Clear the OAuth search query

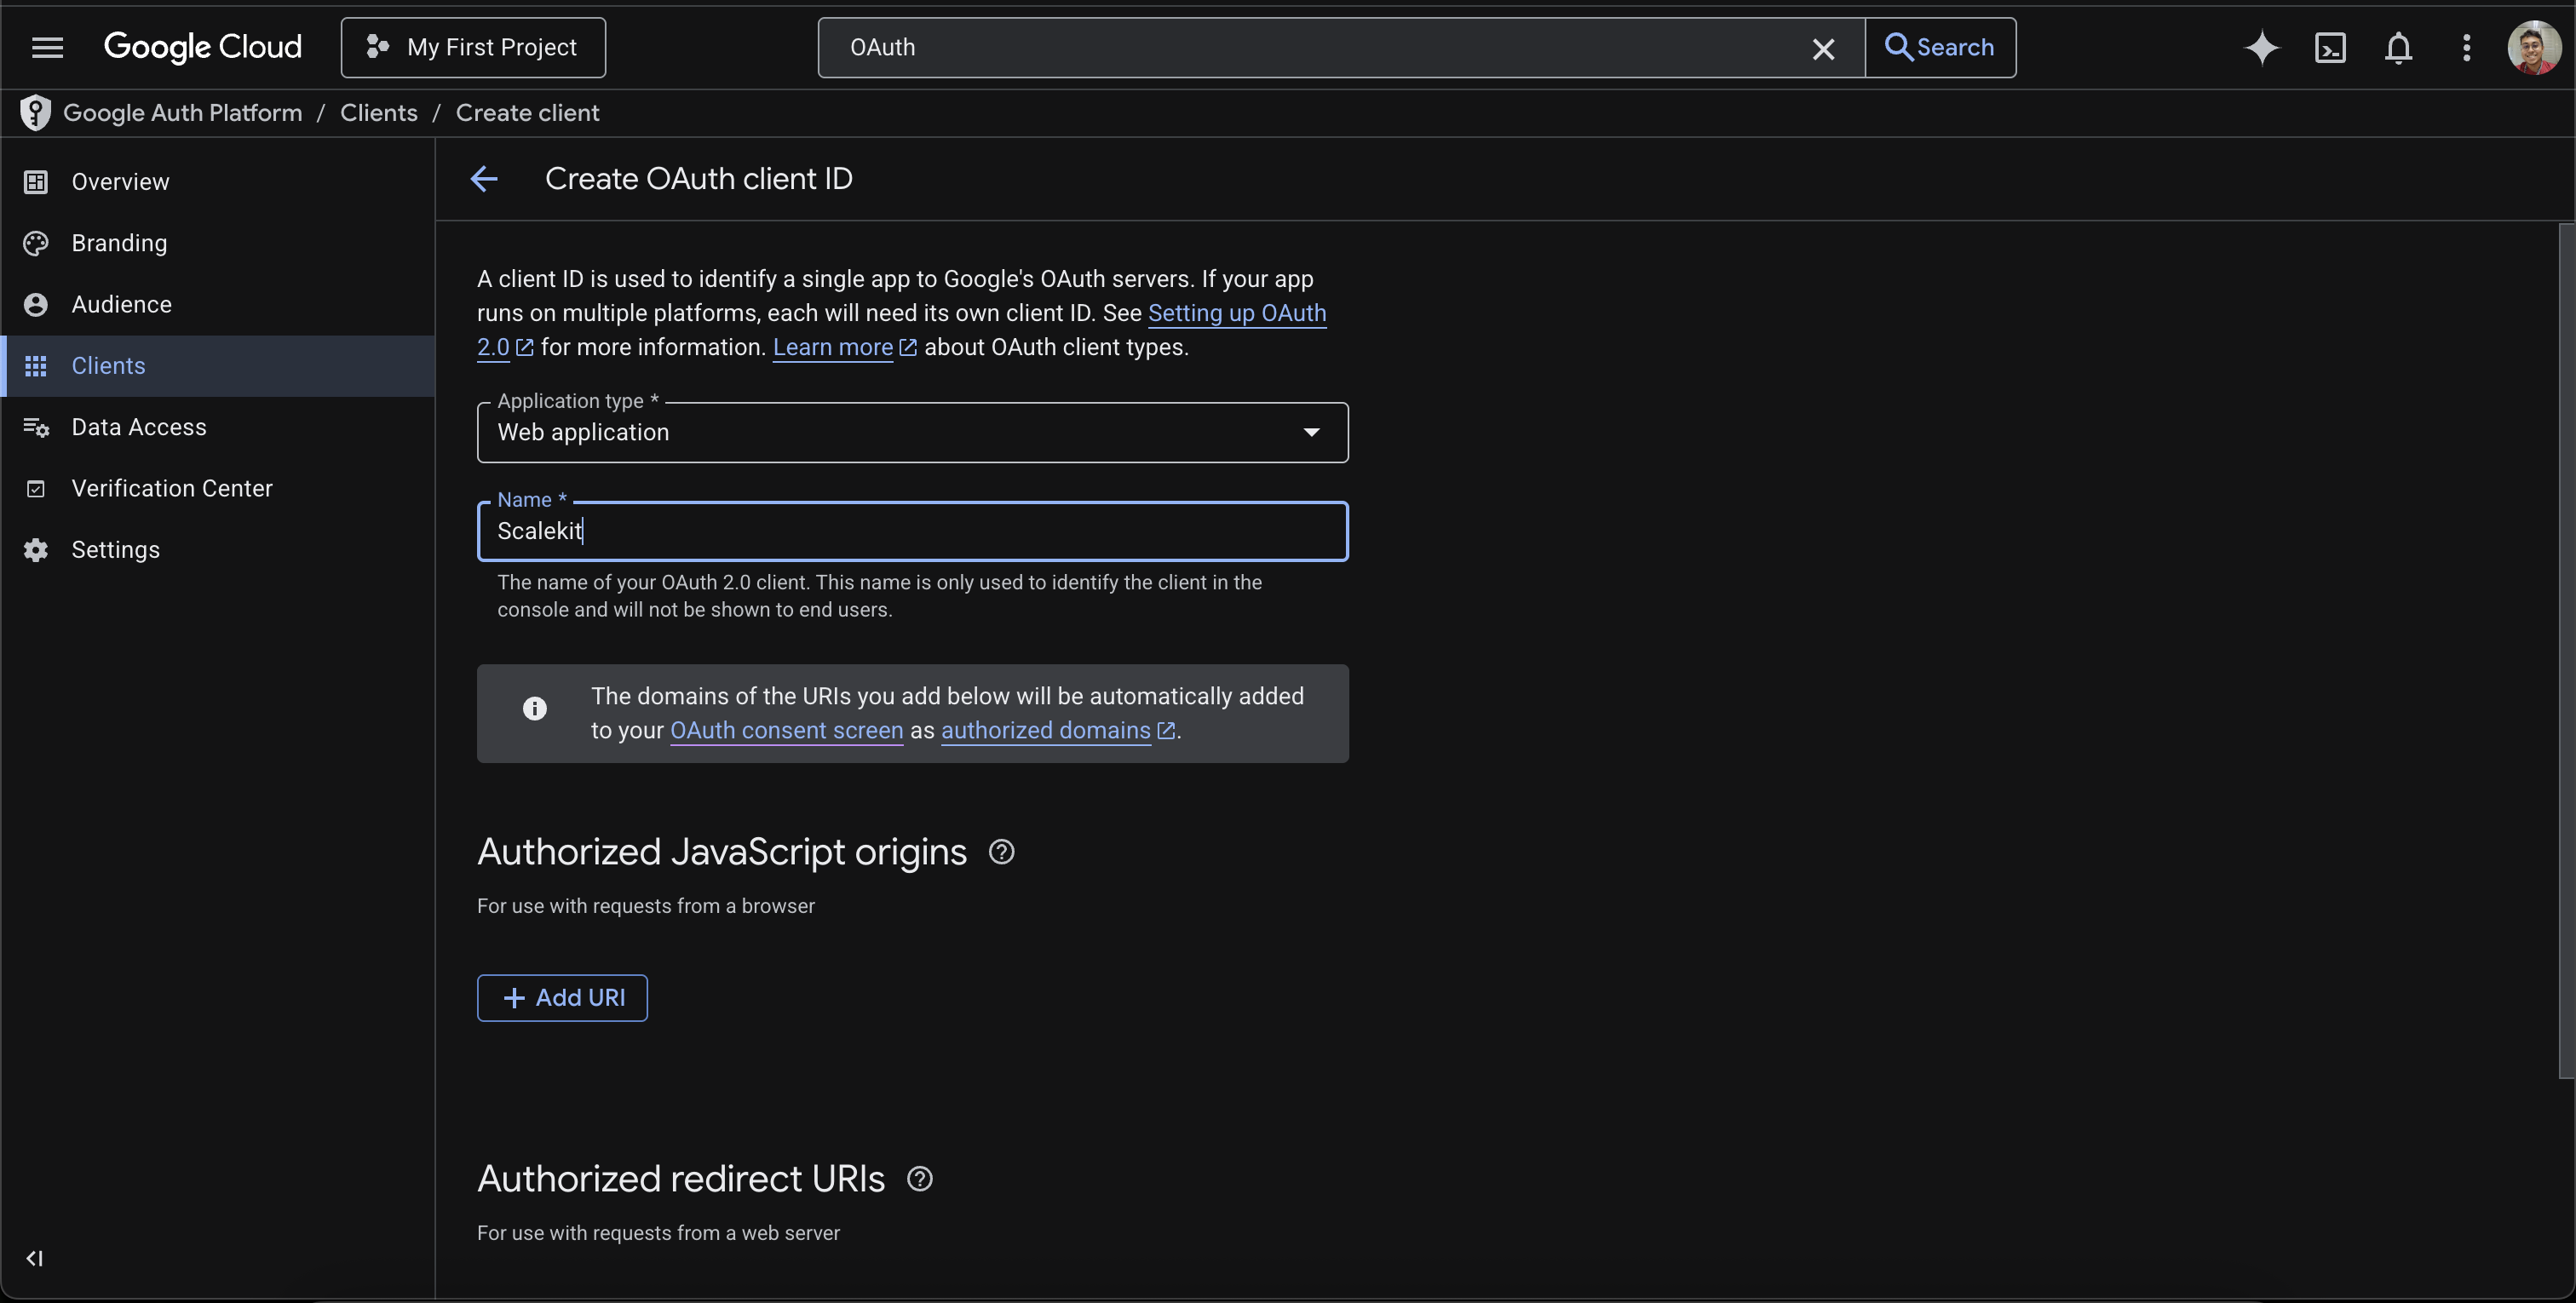(x=1823, y=48)
